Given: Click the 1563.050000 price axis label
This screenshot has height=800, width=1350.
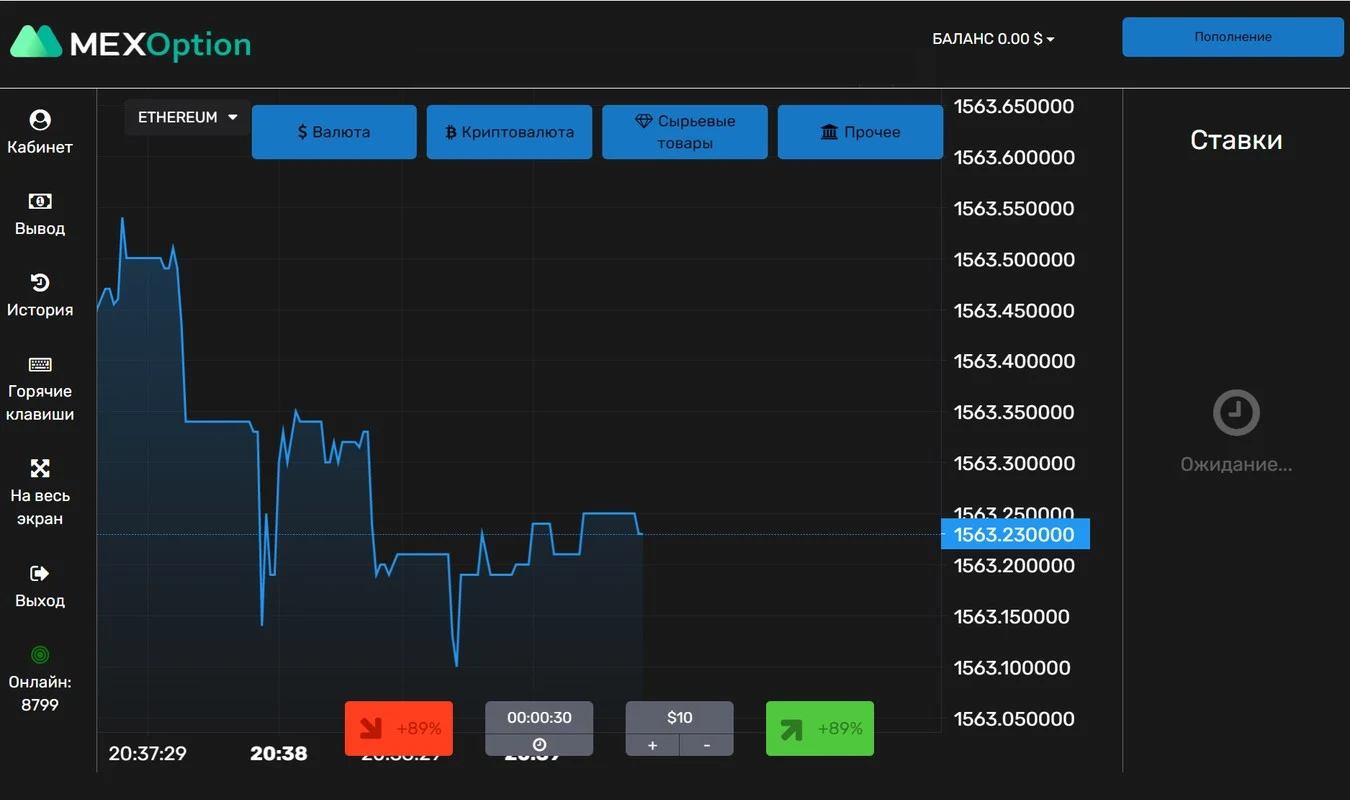Looking at the screenshot, I should pos(1014,718).
